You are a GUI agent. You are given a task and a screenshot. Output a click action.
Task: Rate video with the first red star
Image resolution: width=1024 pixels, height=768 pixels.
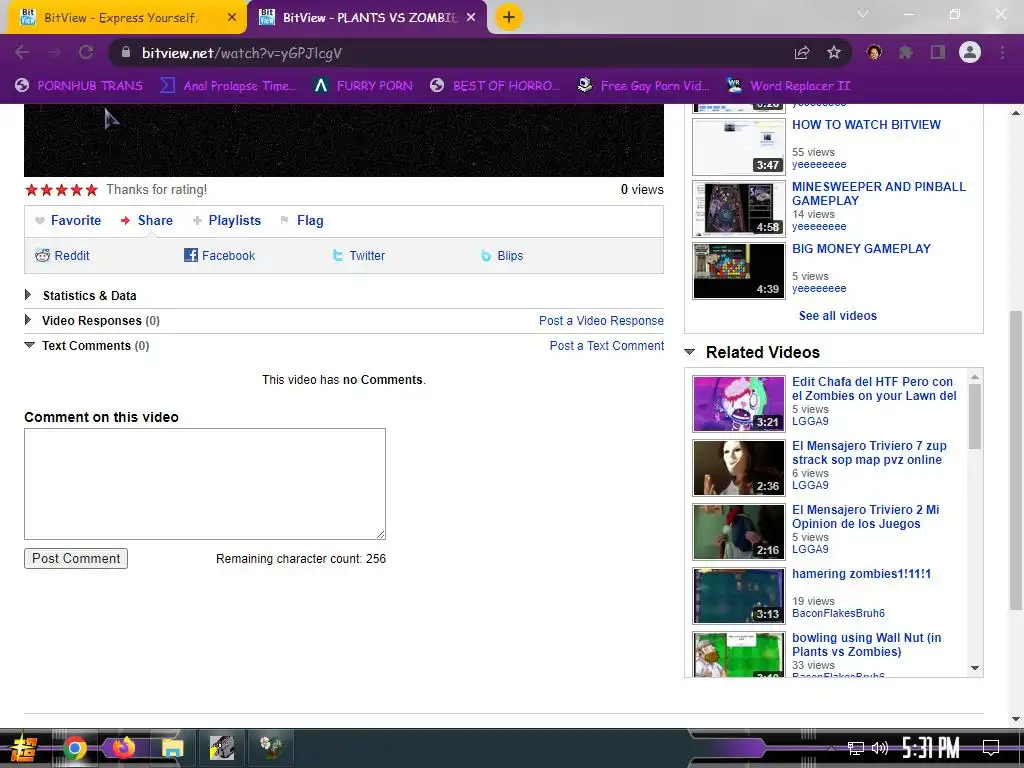pyautogui.click(x=31, y=190)
